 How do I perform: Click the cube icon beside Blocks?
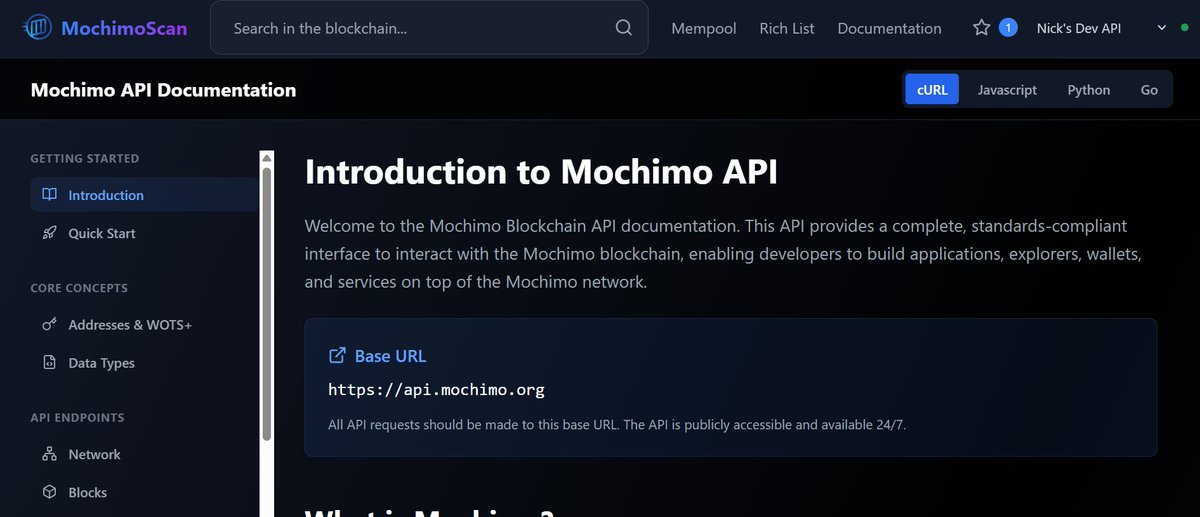[49, 492]
